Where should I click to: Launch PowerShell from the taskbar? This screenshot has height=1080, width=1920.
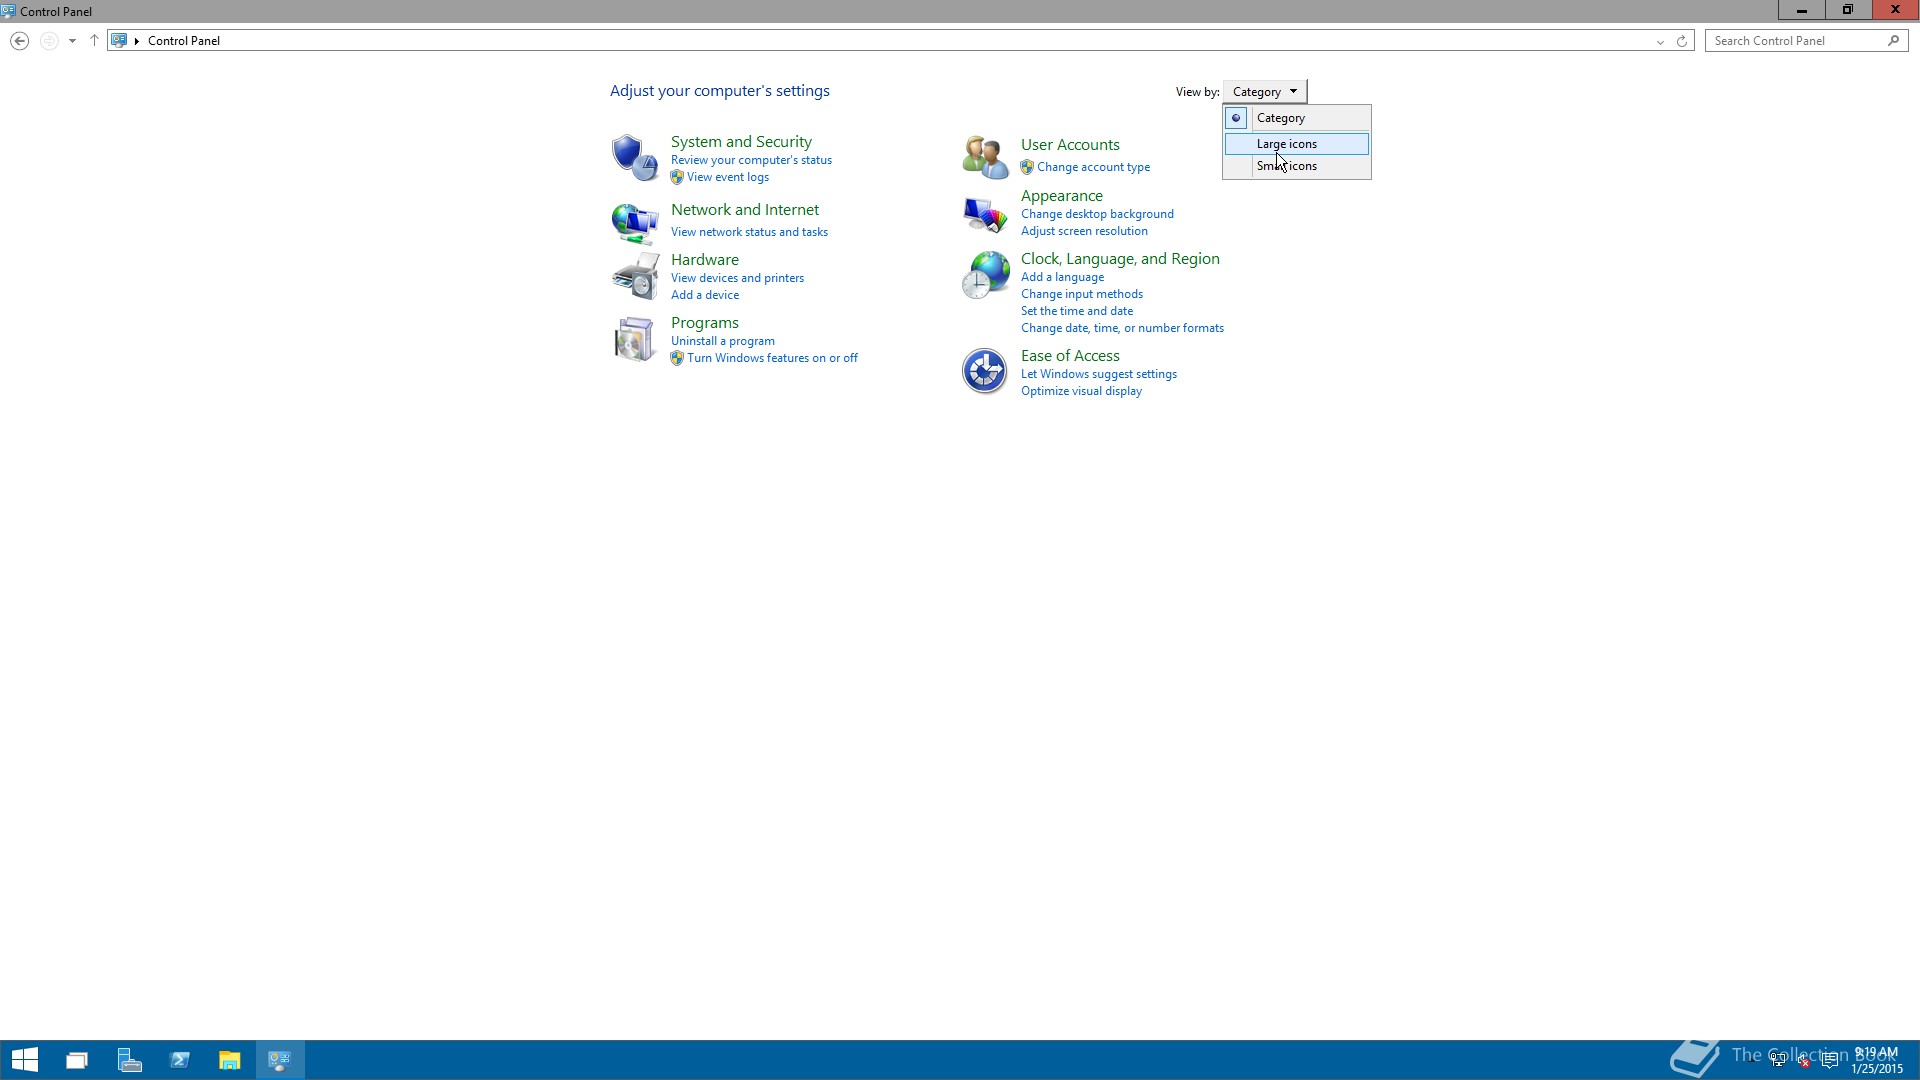pos(180,1060)
